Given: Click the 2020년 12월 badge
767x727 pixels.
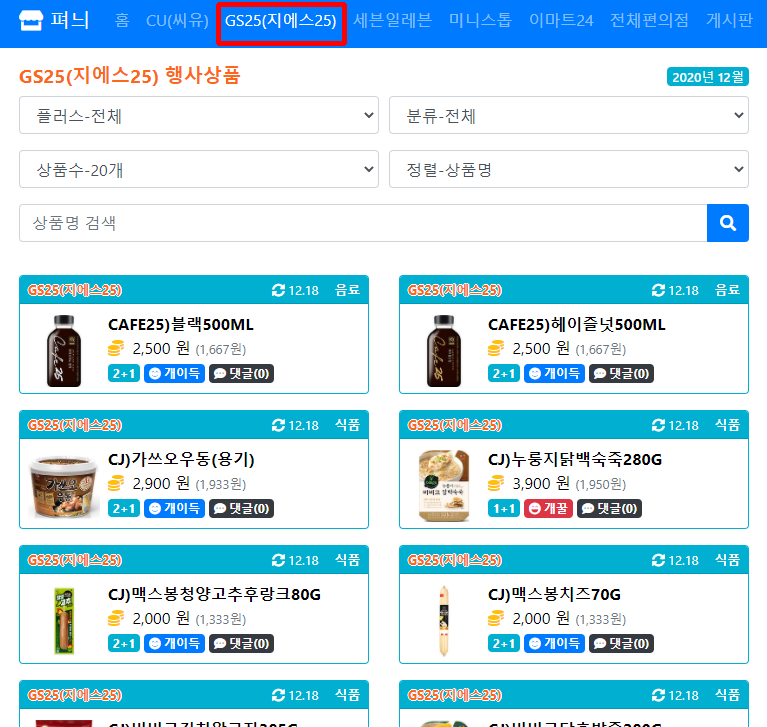Looking at the screenshot, I should [x=708, y=77].
